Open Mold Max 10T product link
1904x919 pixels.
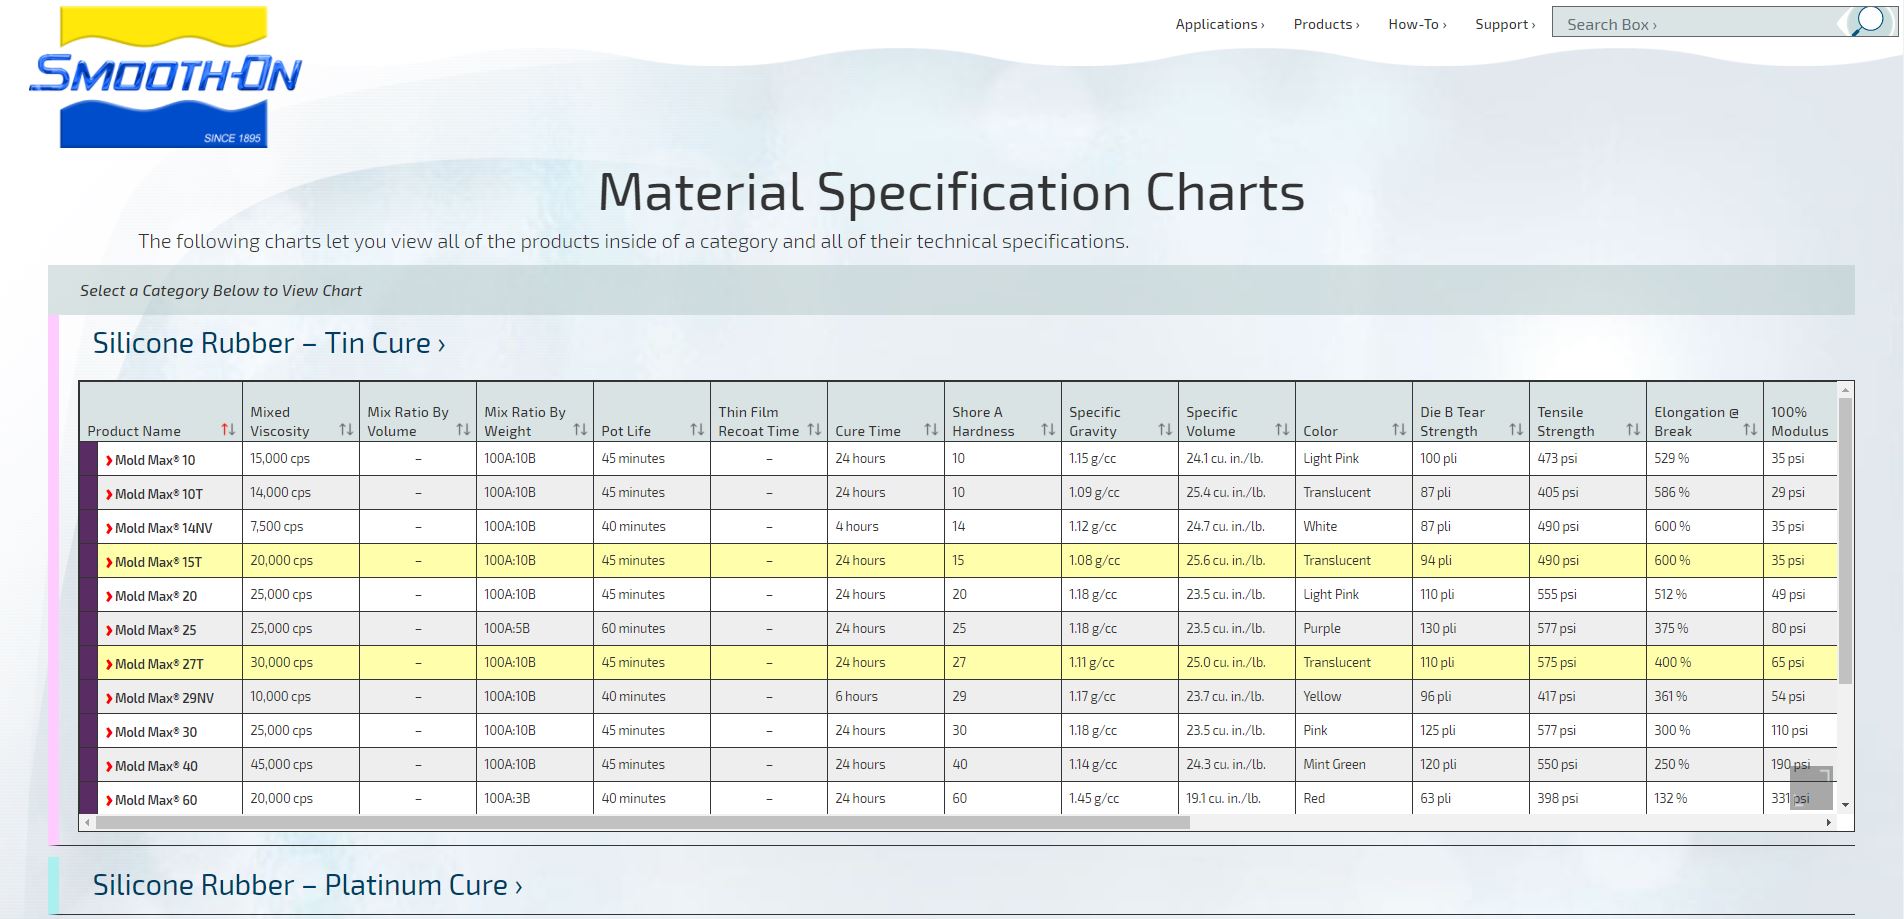154,494
